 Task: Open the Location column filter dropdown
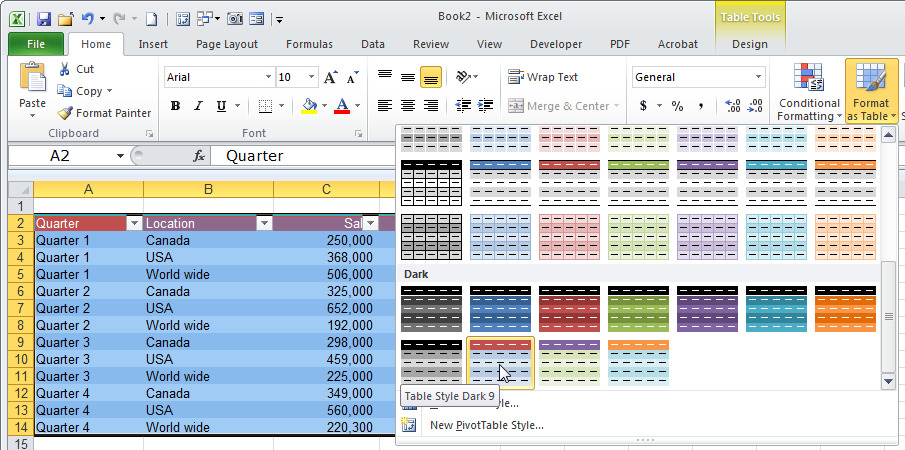[264, 224]
